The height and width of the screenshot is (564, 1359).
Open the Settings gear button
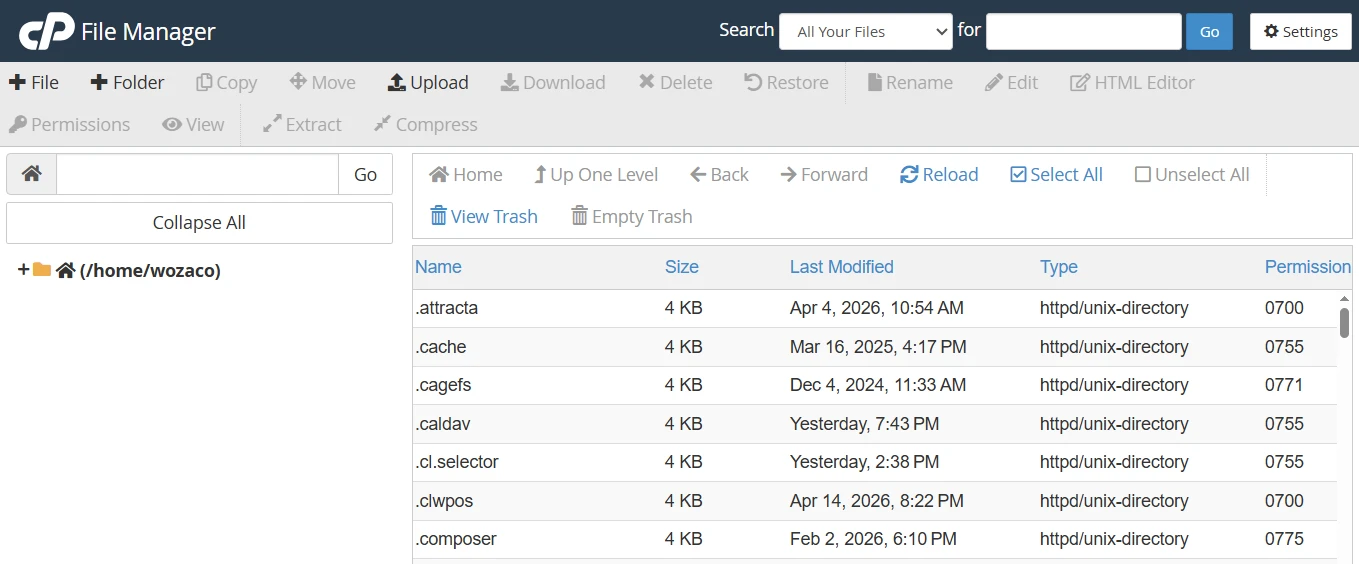click(x=1301, y=31)
